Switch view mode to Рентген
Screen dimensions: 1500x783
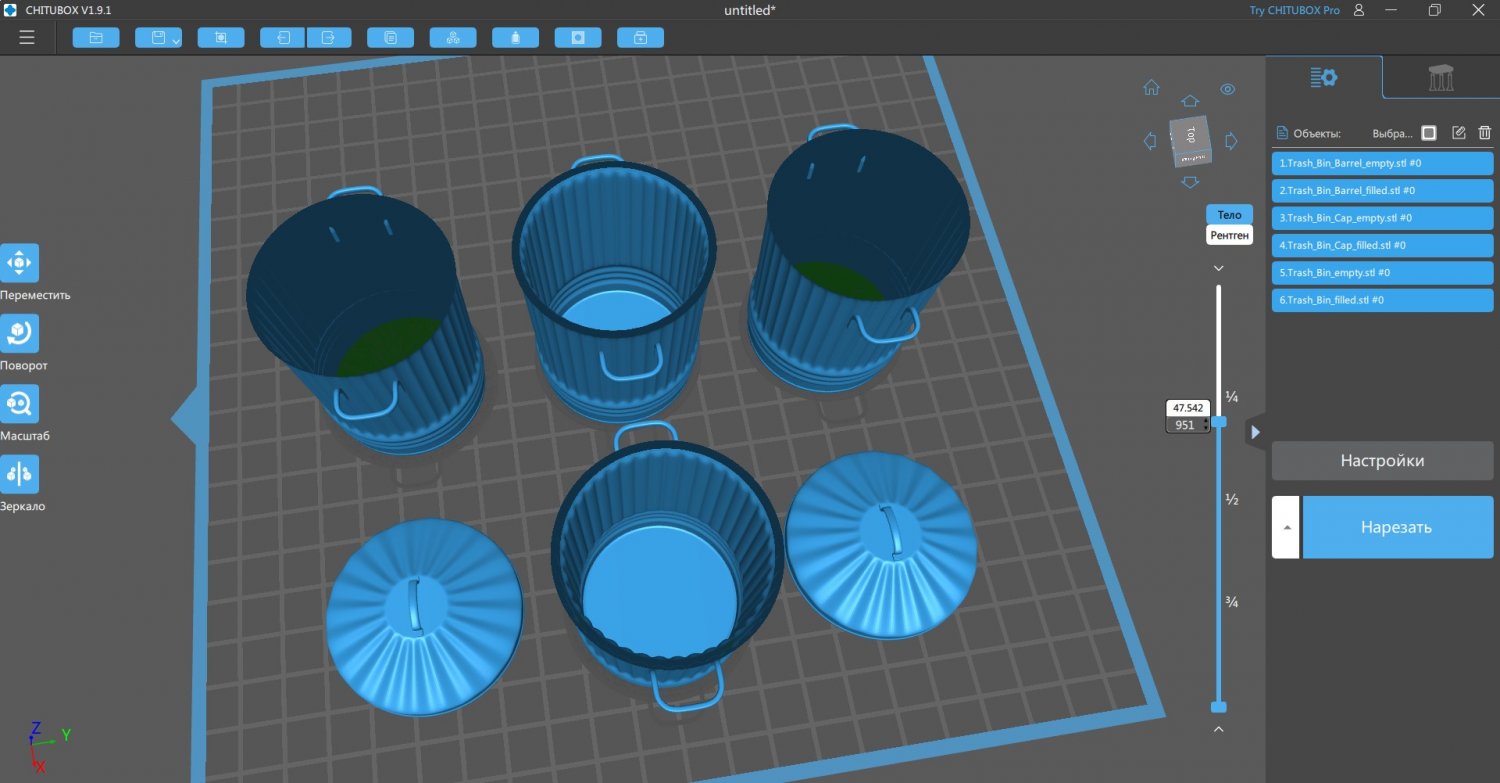point(1229,234)
